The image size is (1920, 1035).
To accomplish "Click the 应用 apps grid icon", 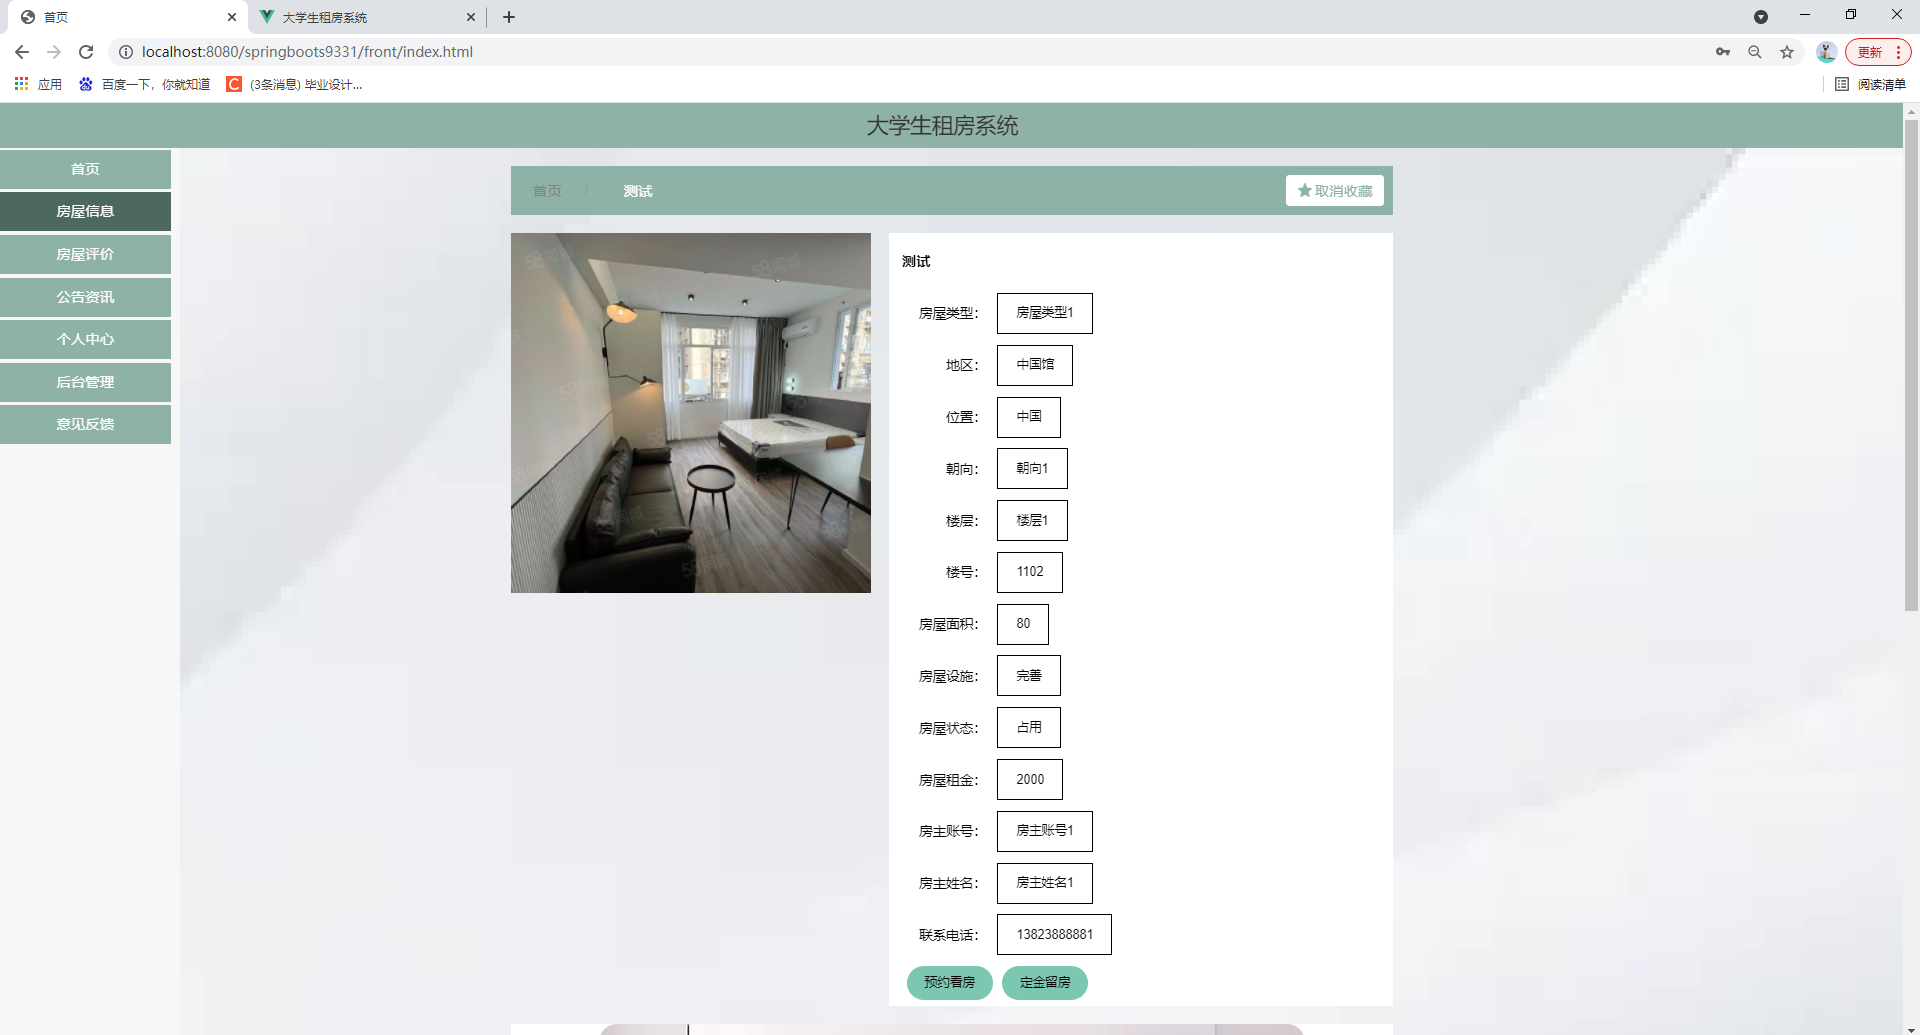I will (x=21, y=84).
